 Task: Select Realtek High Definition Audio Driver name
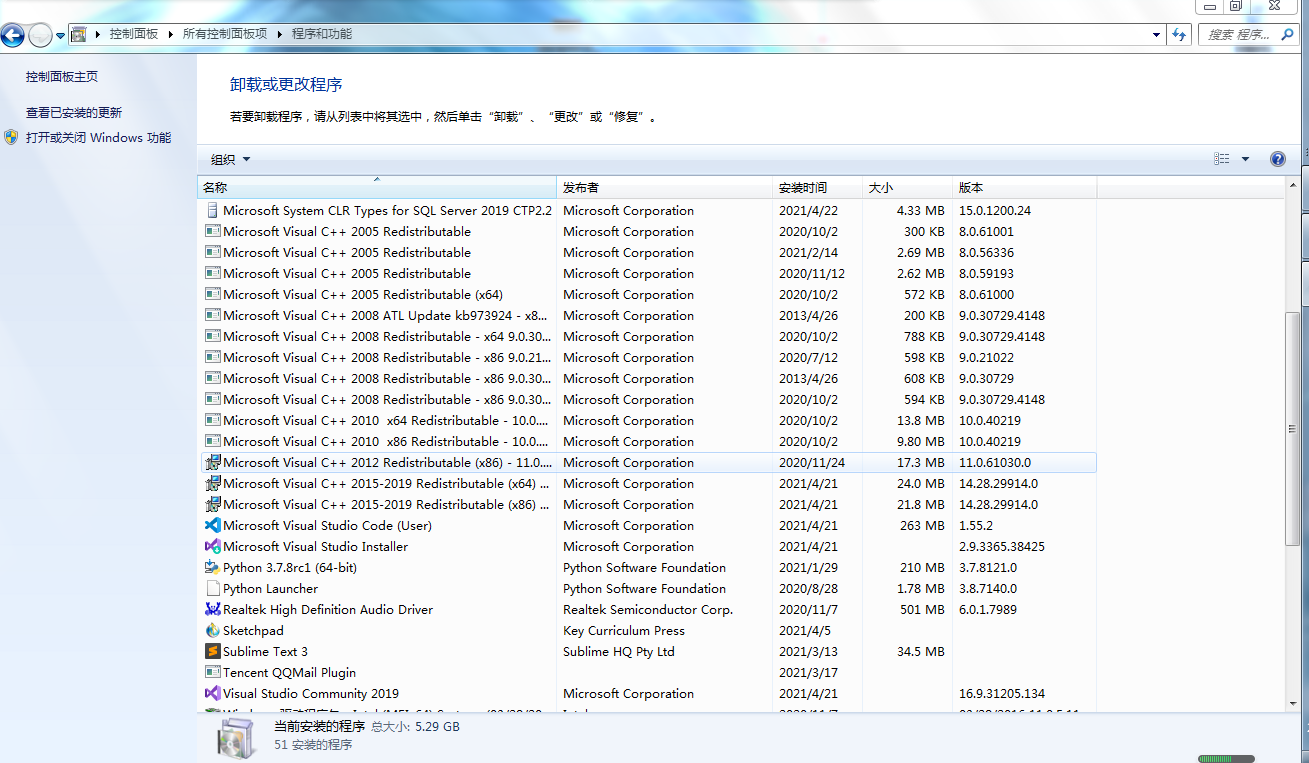pos(328,610)
